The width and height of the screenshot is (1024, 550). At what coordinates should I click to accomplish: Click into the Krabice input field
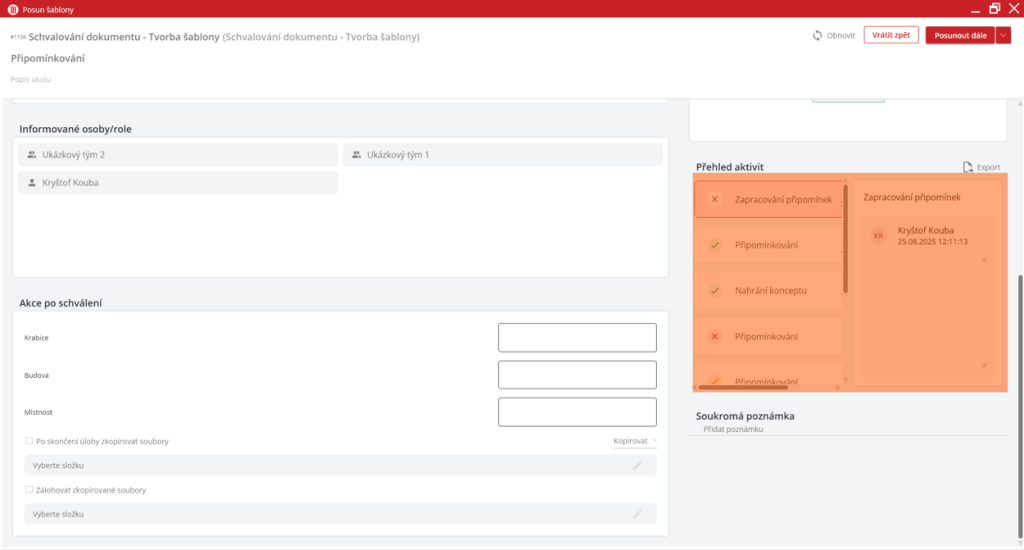pyautogui.click(x=577, y=338)
